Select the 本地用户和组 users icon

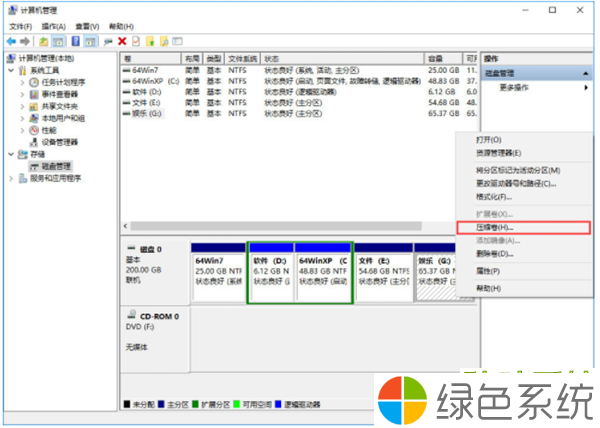point(34,118)
